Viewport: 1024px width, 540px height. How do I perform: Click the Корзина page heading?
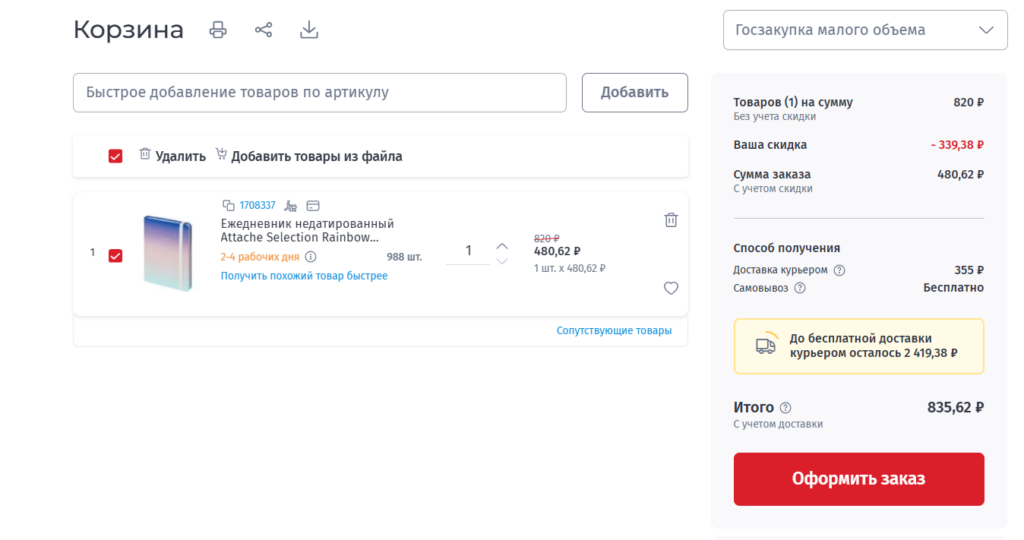[129, 30]
